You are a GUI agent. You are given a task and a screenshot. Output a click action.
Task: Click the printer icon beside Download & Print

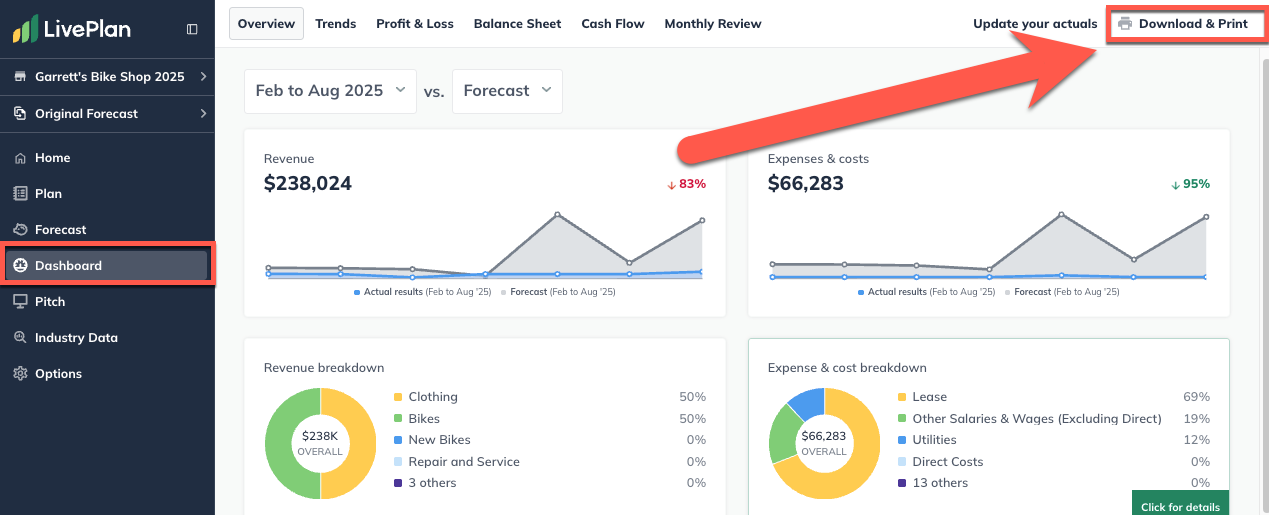(1125, 24)
